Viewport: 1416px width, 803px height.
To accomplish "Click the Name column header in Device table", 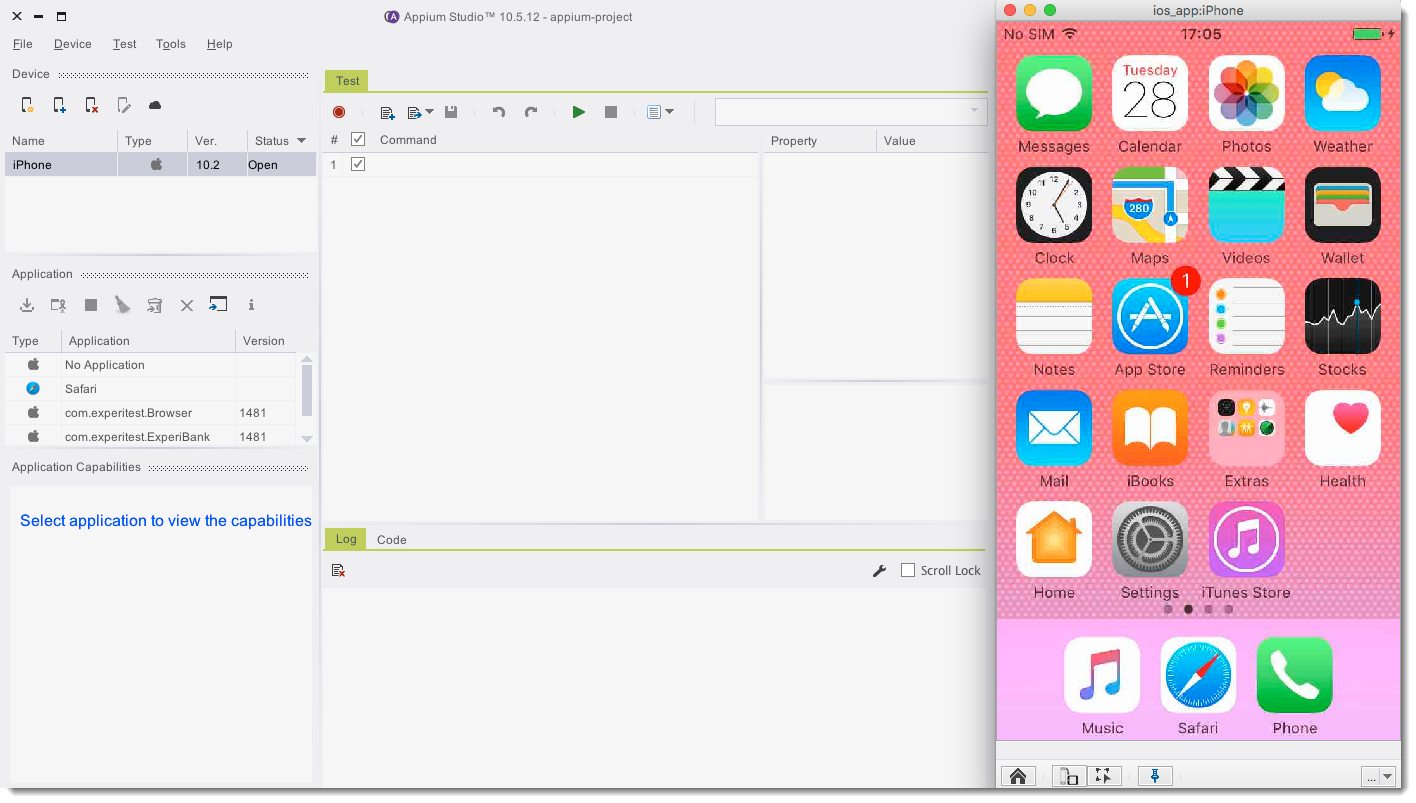I will coord(61,141).
